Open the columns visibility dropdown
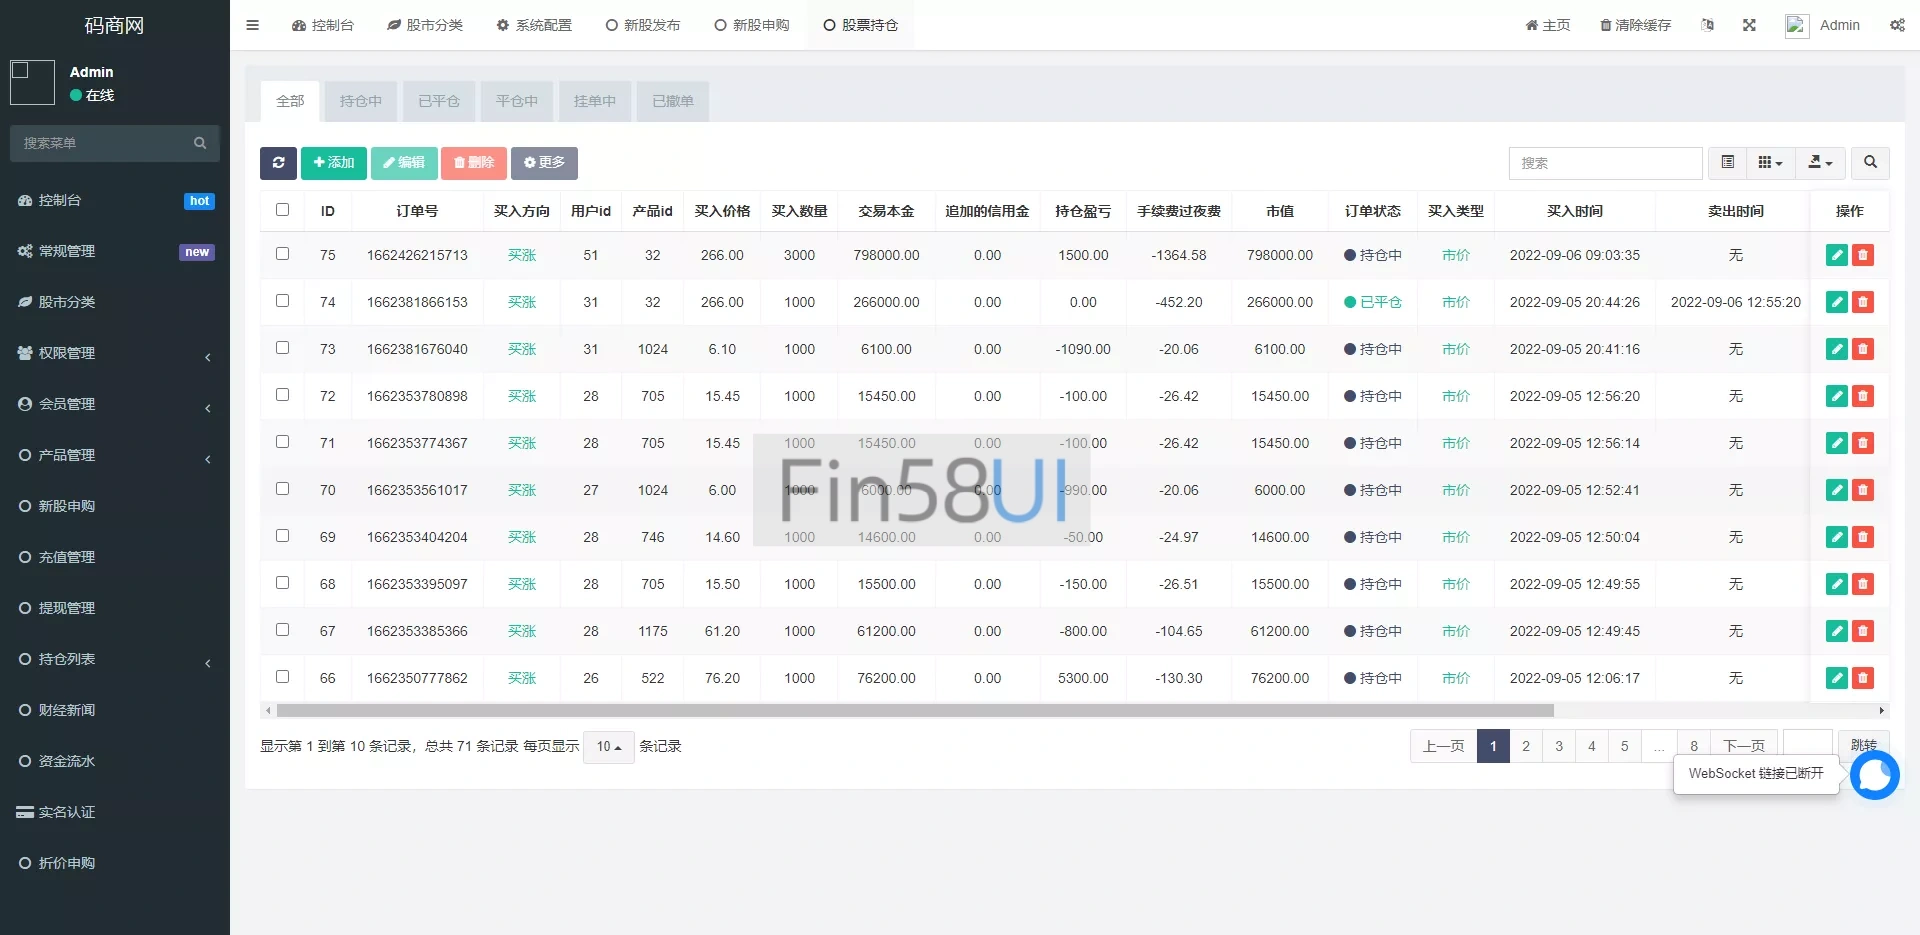Viewport: 1920px width, 935px height. click(x=1770, y=163)
